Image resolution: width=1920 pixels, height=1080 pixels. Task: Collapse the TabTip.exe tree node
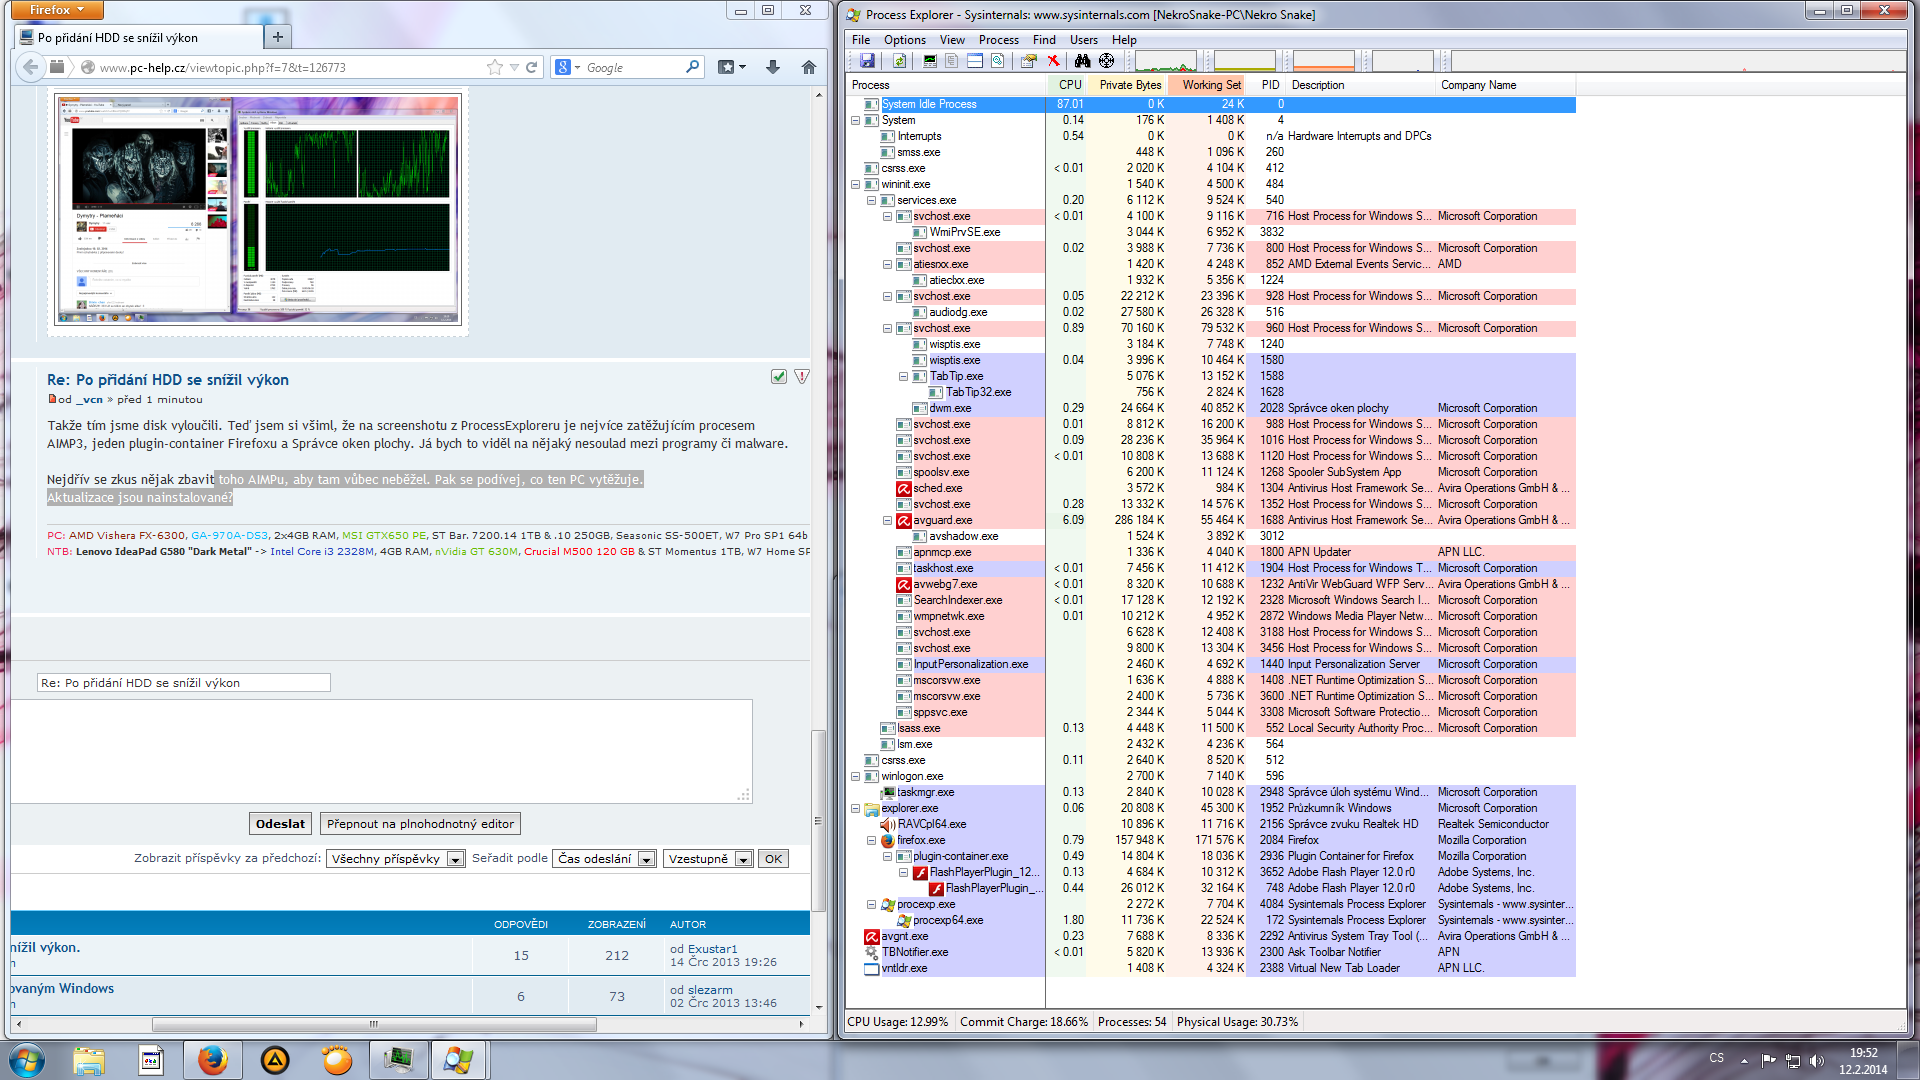903,376
